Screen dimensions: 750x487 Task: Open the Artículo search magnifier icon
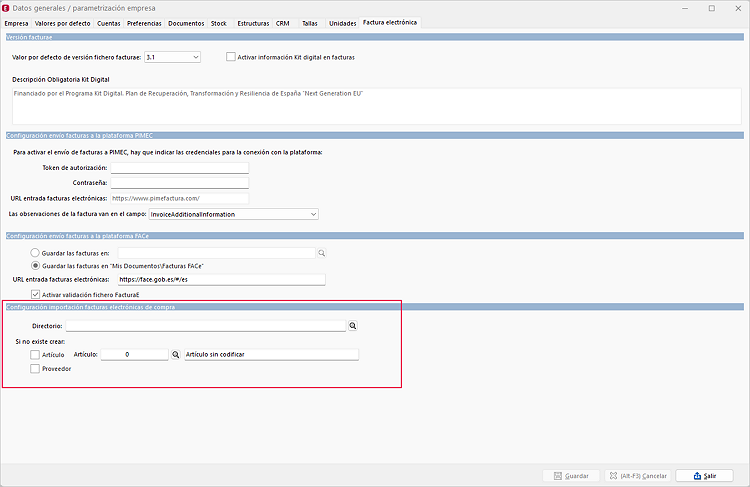click(176, 354)
